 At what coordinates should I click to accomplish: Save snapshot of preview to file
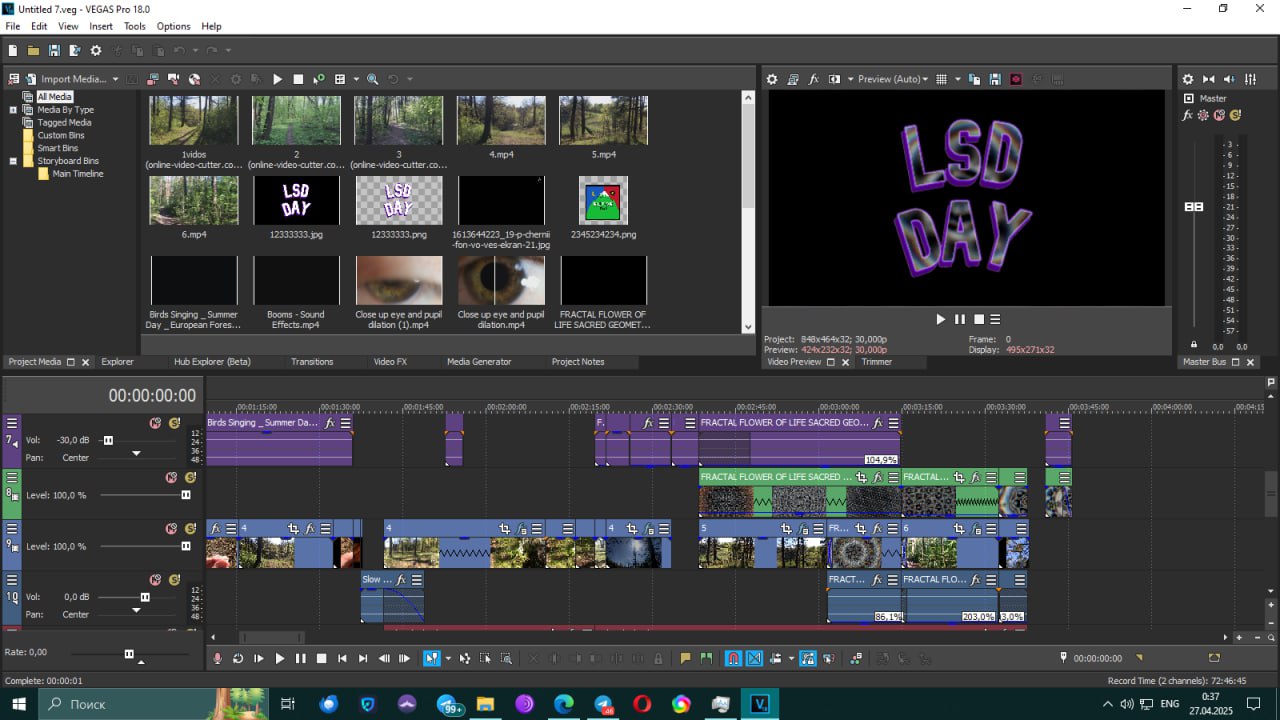pos(995,79)
